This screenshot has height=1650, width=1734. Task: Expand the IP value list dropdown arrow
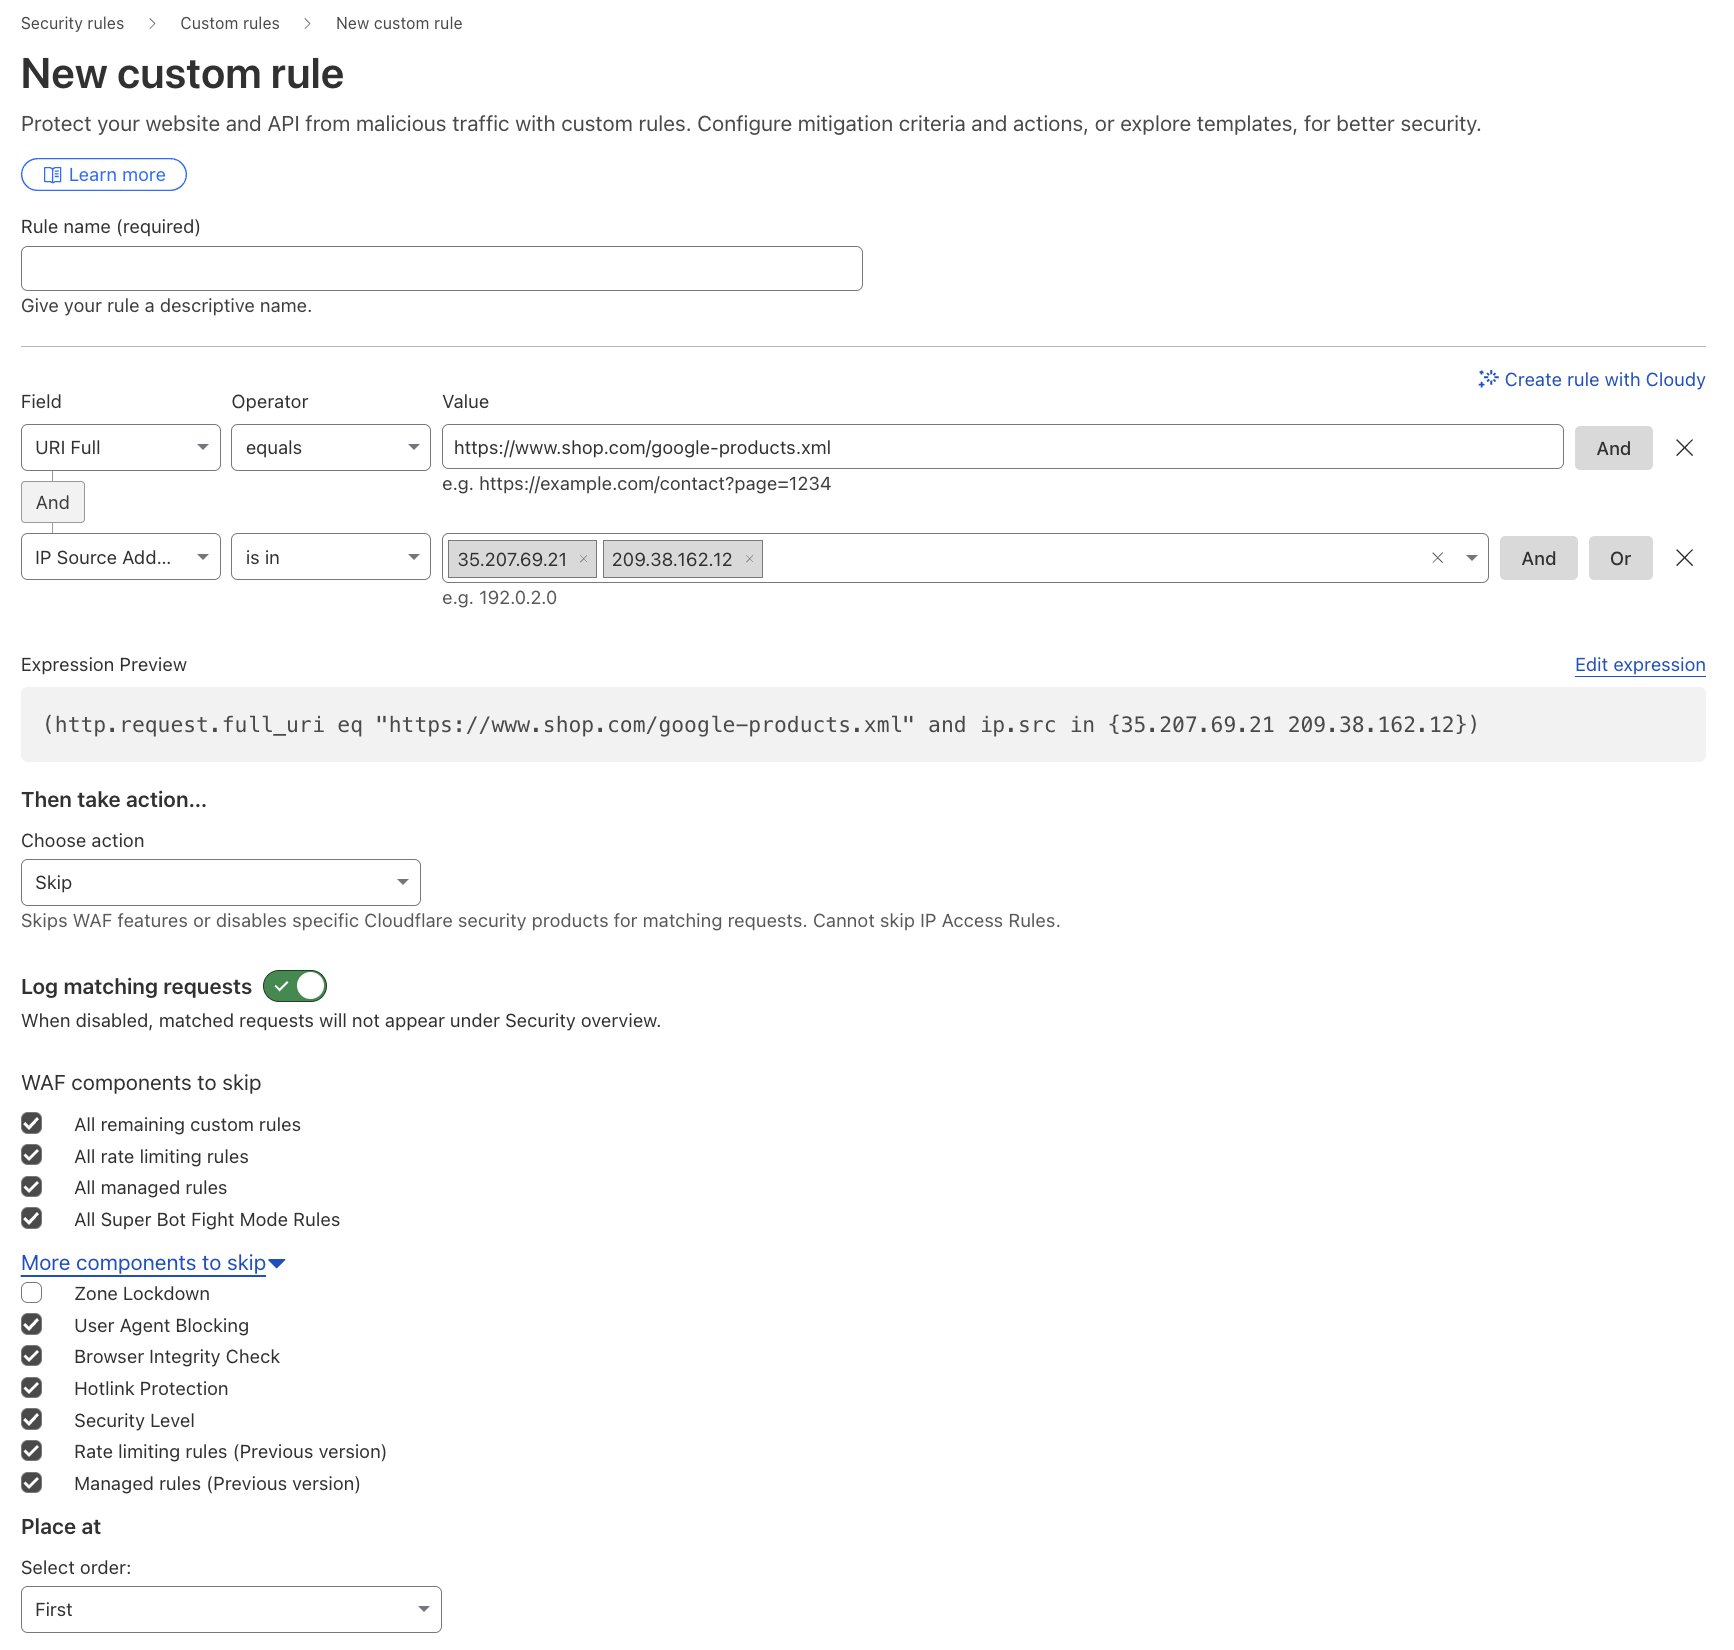1471,558
